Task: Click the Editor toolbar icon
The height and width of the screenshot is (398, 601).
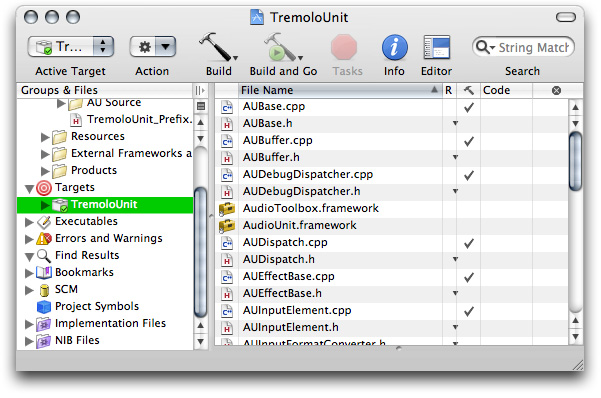Action: click(x=436, y=47)
